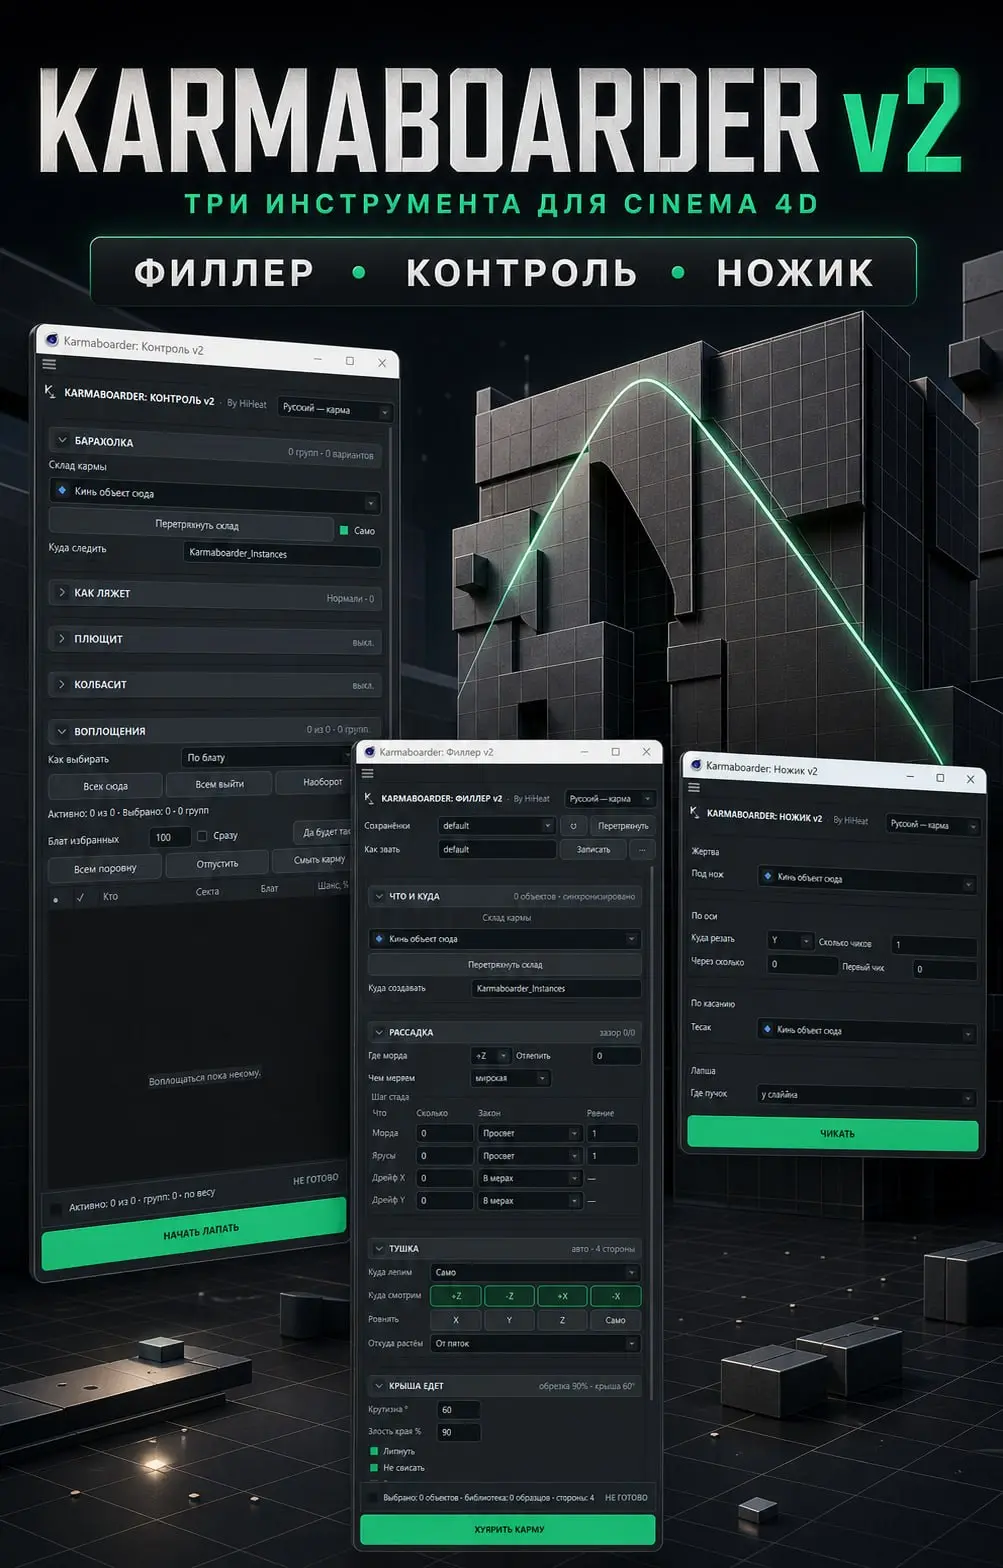
Task: Click the Всем выйти button
Action: click(219, 784)
